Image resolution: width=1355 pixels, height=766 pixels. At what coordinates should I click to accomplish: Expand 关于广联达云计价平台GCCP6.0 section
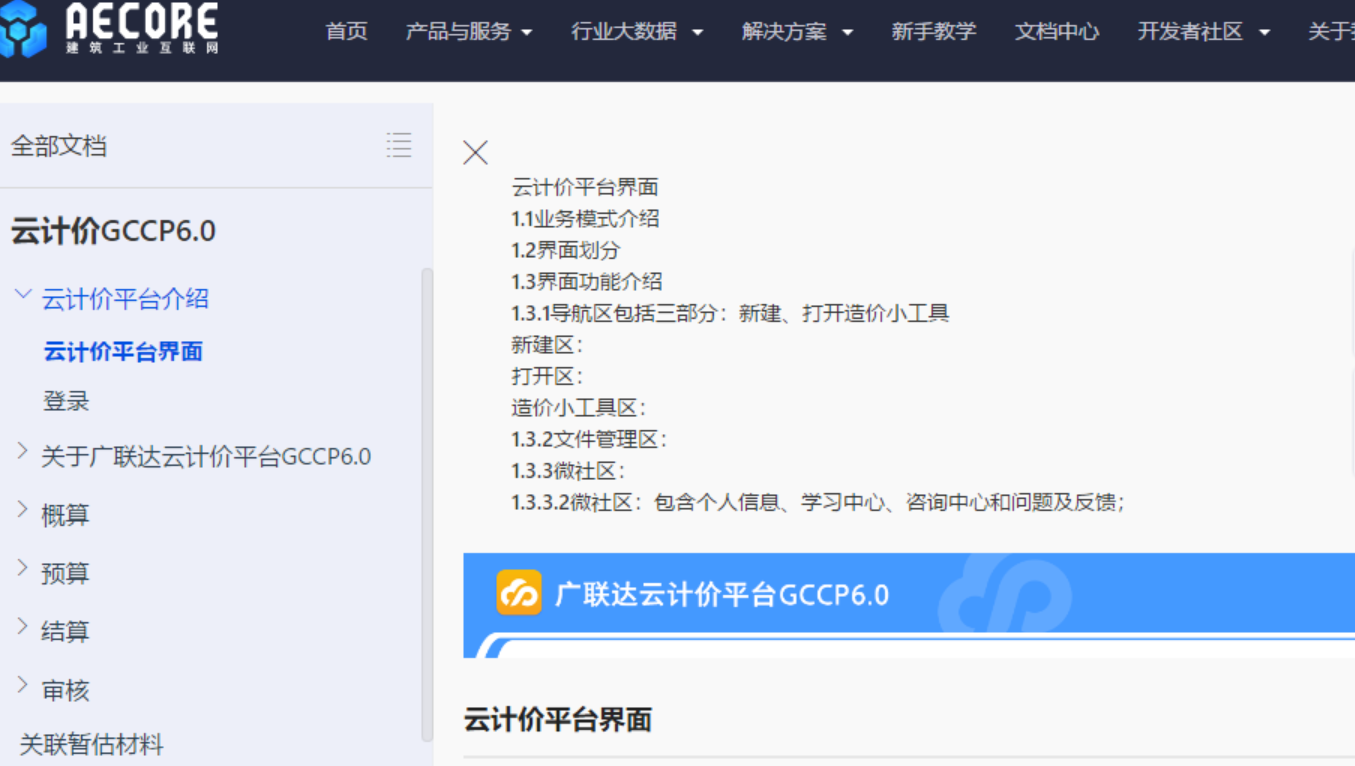click(22, 453)
